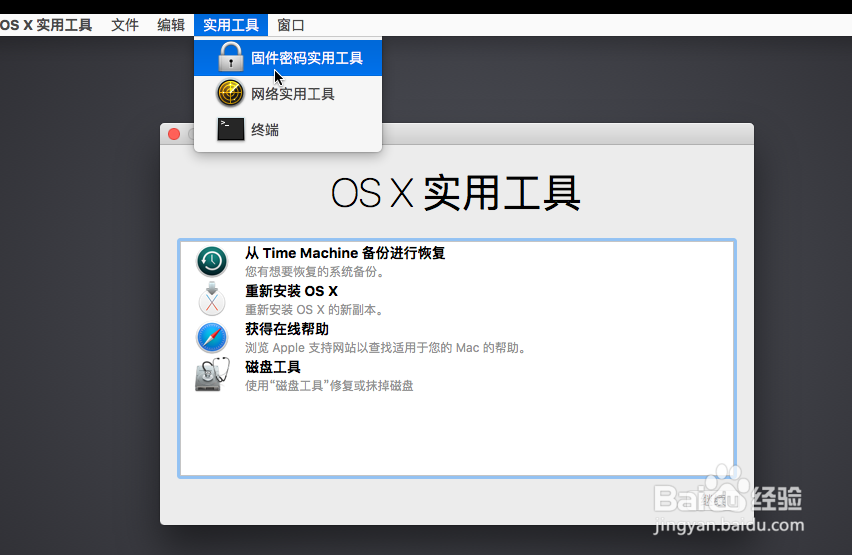Select 从 Time Machine 备份进行恢复
852x555 pixels.
[345, 253]
